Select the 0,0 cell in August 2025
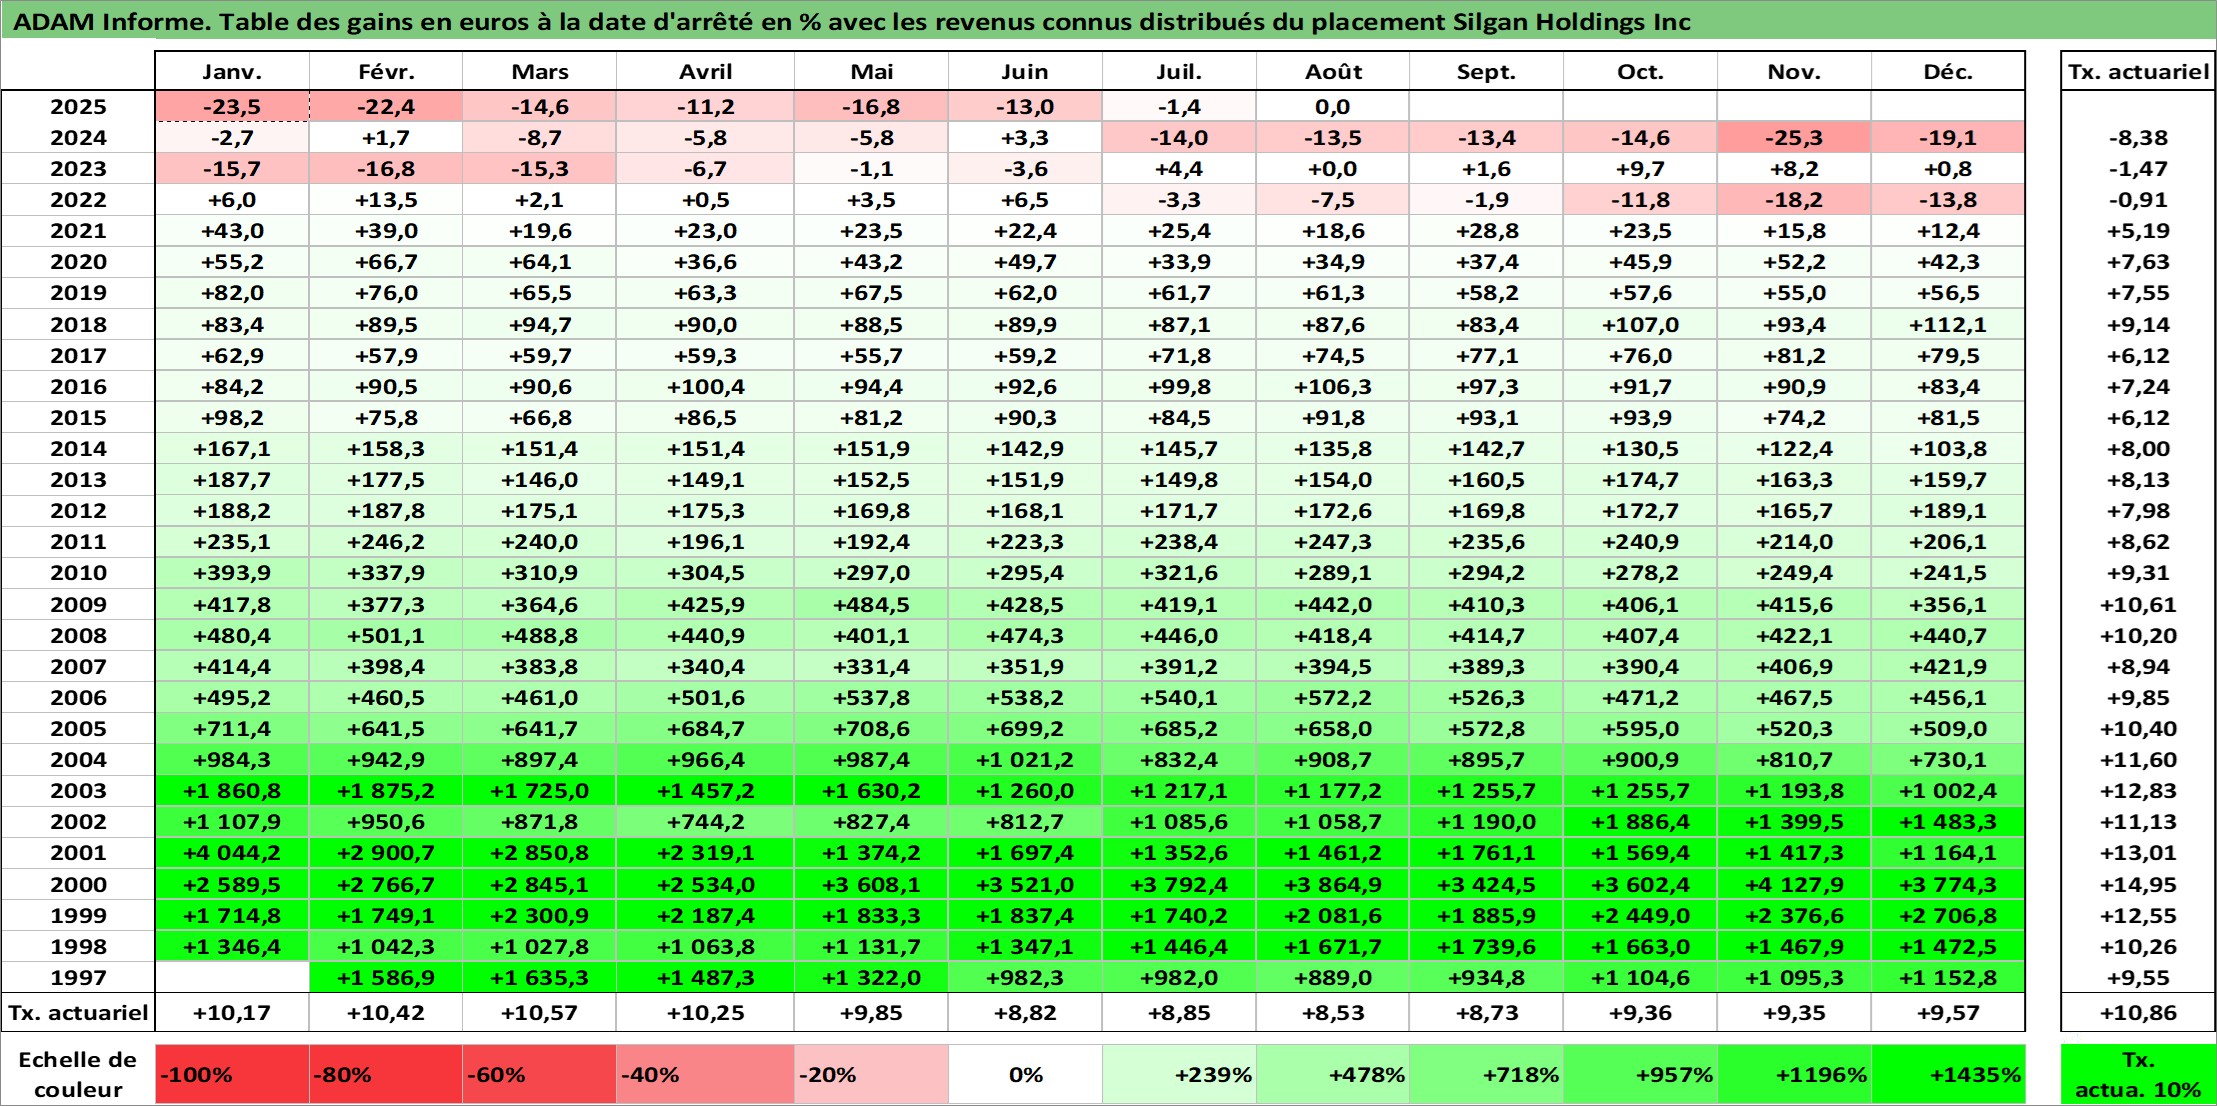The width and height of the screenshot is (2217, 1106). click(x=1333, y=107)
